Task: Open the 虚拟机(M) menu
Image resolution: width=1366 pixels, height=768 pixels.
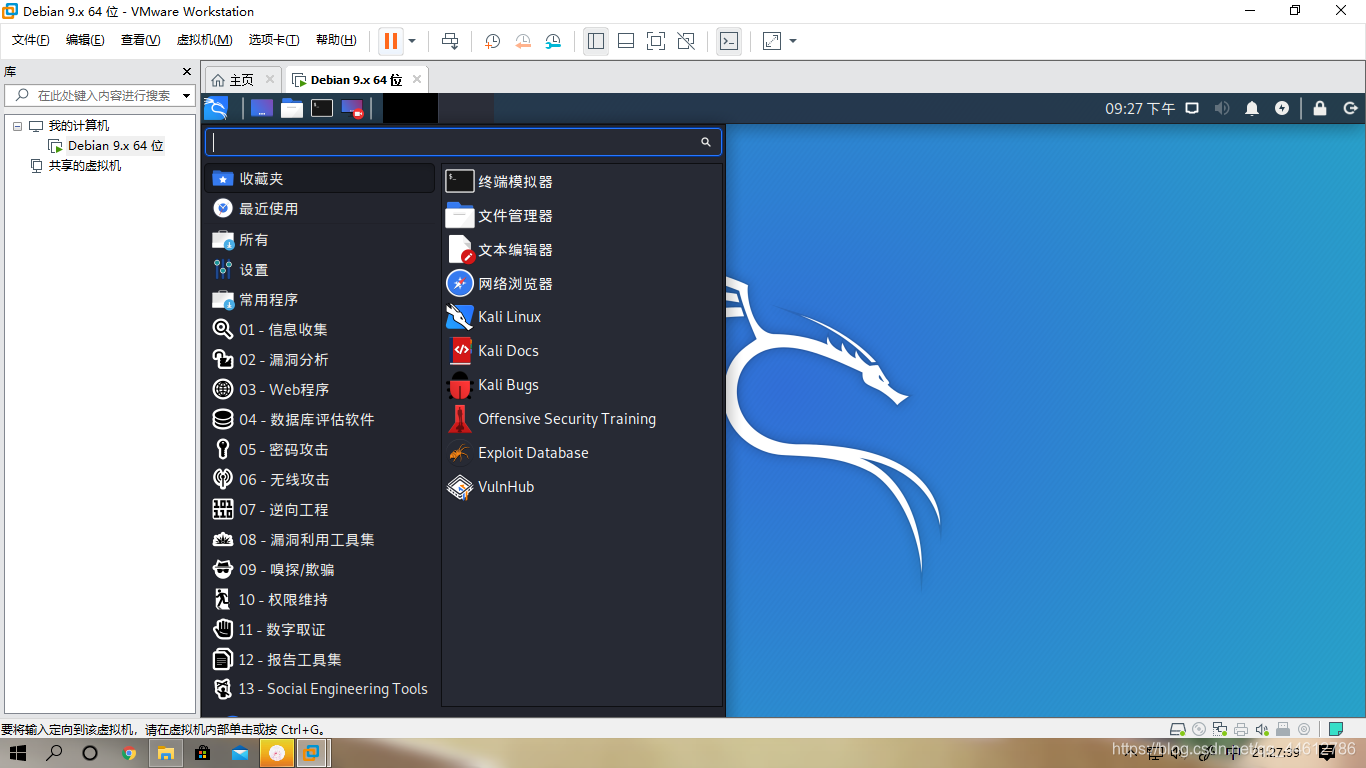Action: tap(204, 40)
